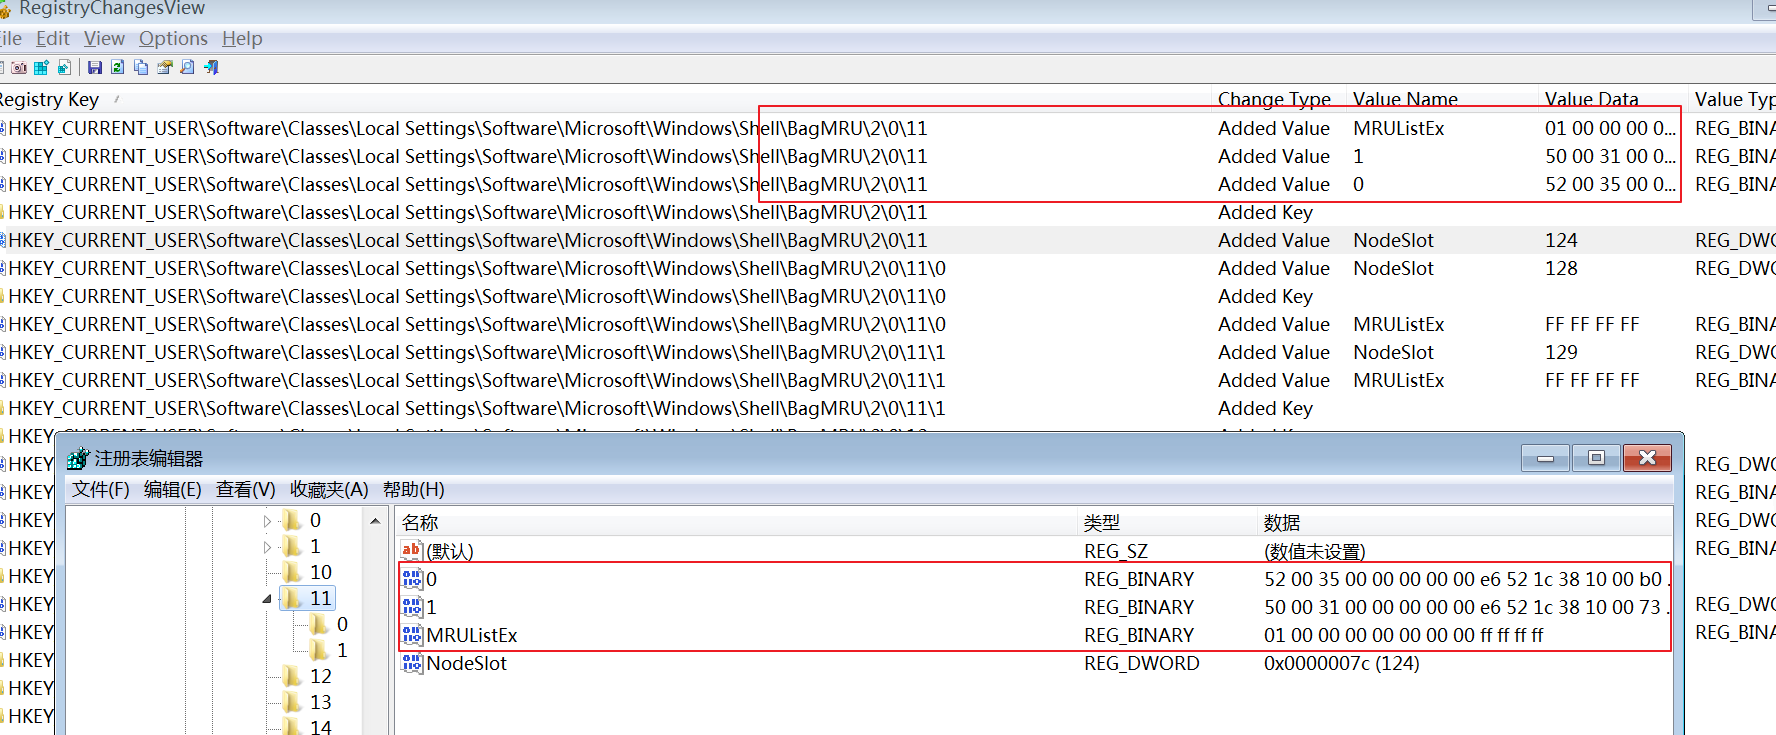Maximize the Registry Editor window
The width and height of the screenshot is (1776, 735).
(x=1596, y=458)
